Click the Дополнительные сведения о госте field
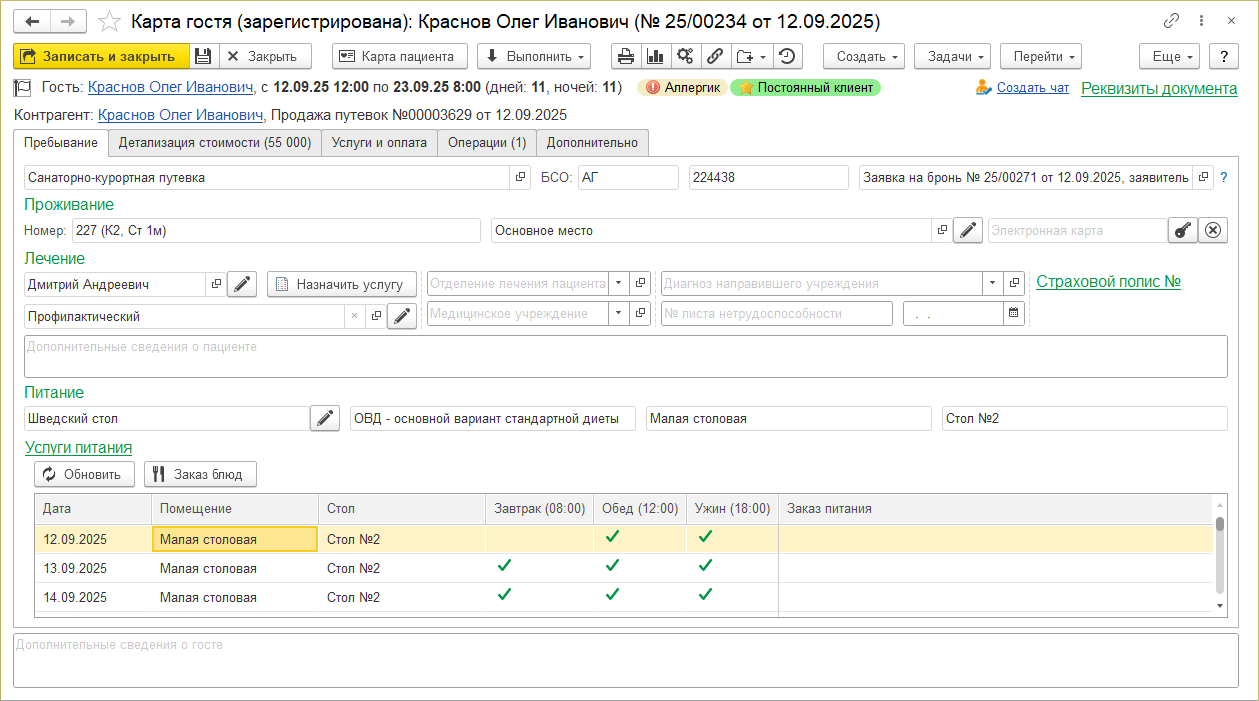 625,660
